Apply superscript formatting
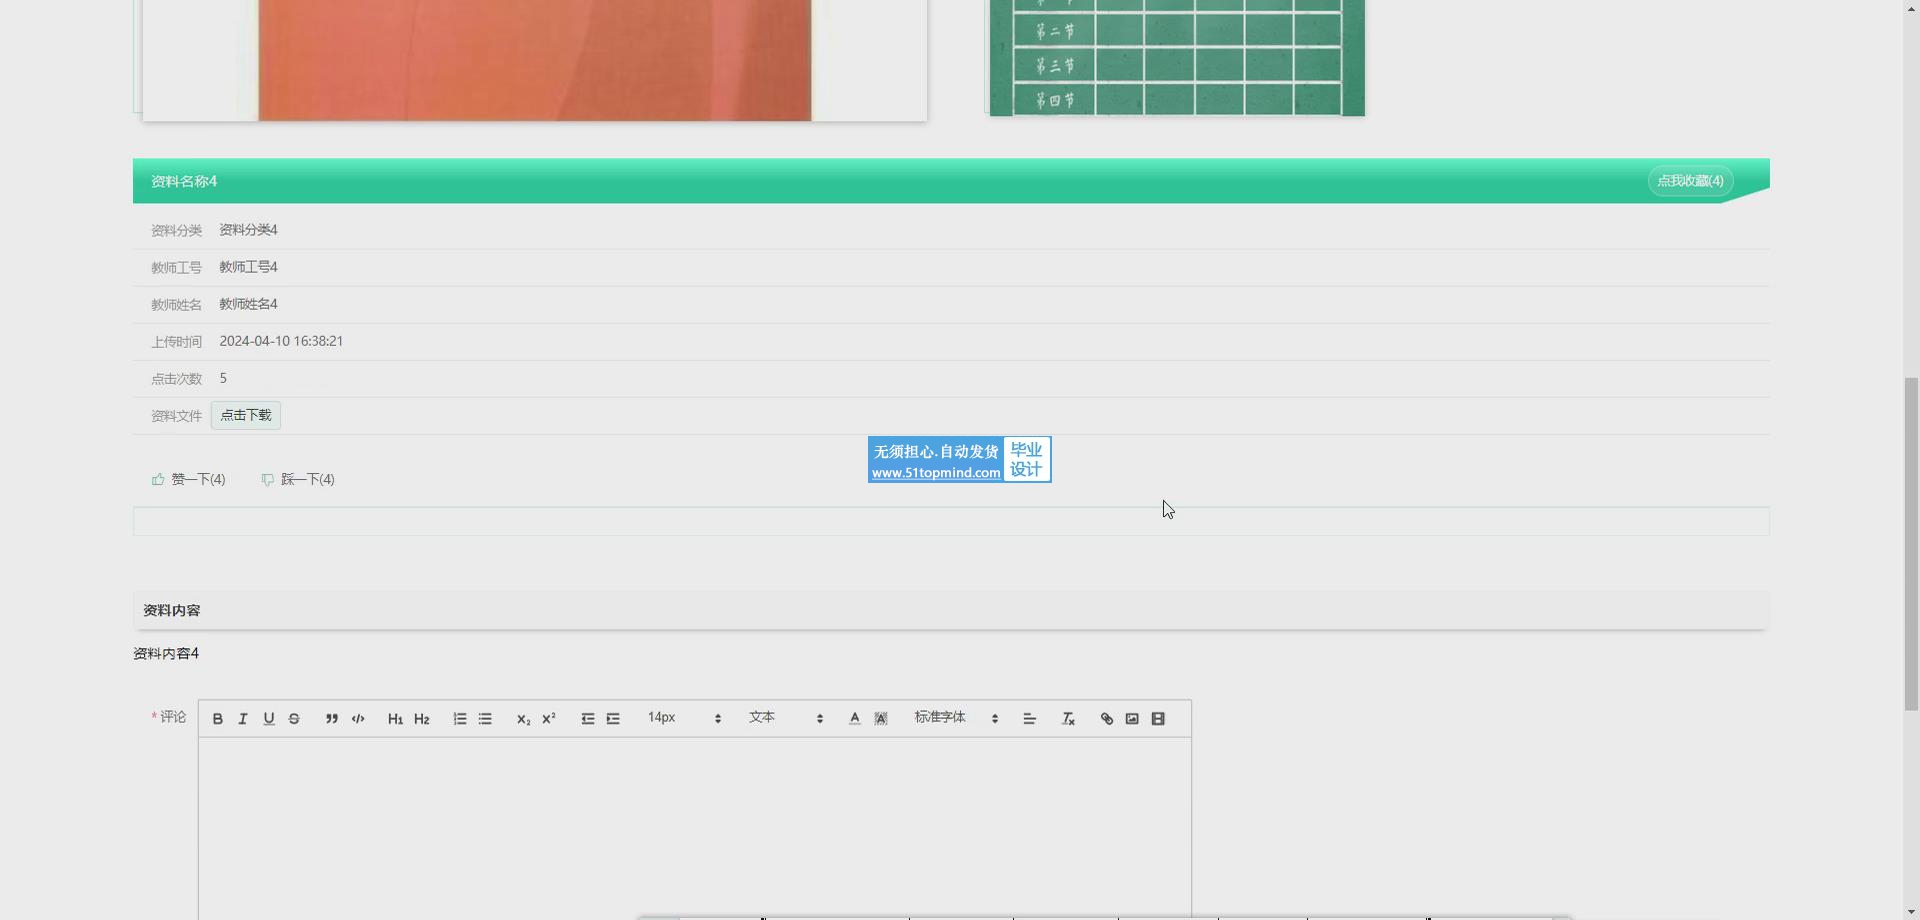1920x920 pixels. pyautogui.click(x=549, y=719)
